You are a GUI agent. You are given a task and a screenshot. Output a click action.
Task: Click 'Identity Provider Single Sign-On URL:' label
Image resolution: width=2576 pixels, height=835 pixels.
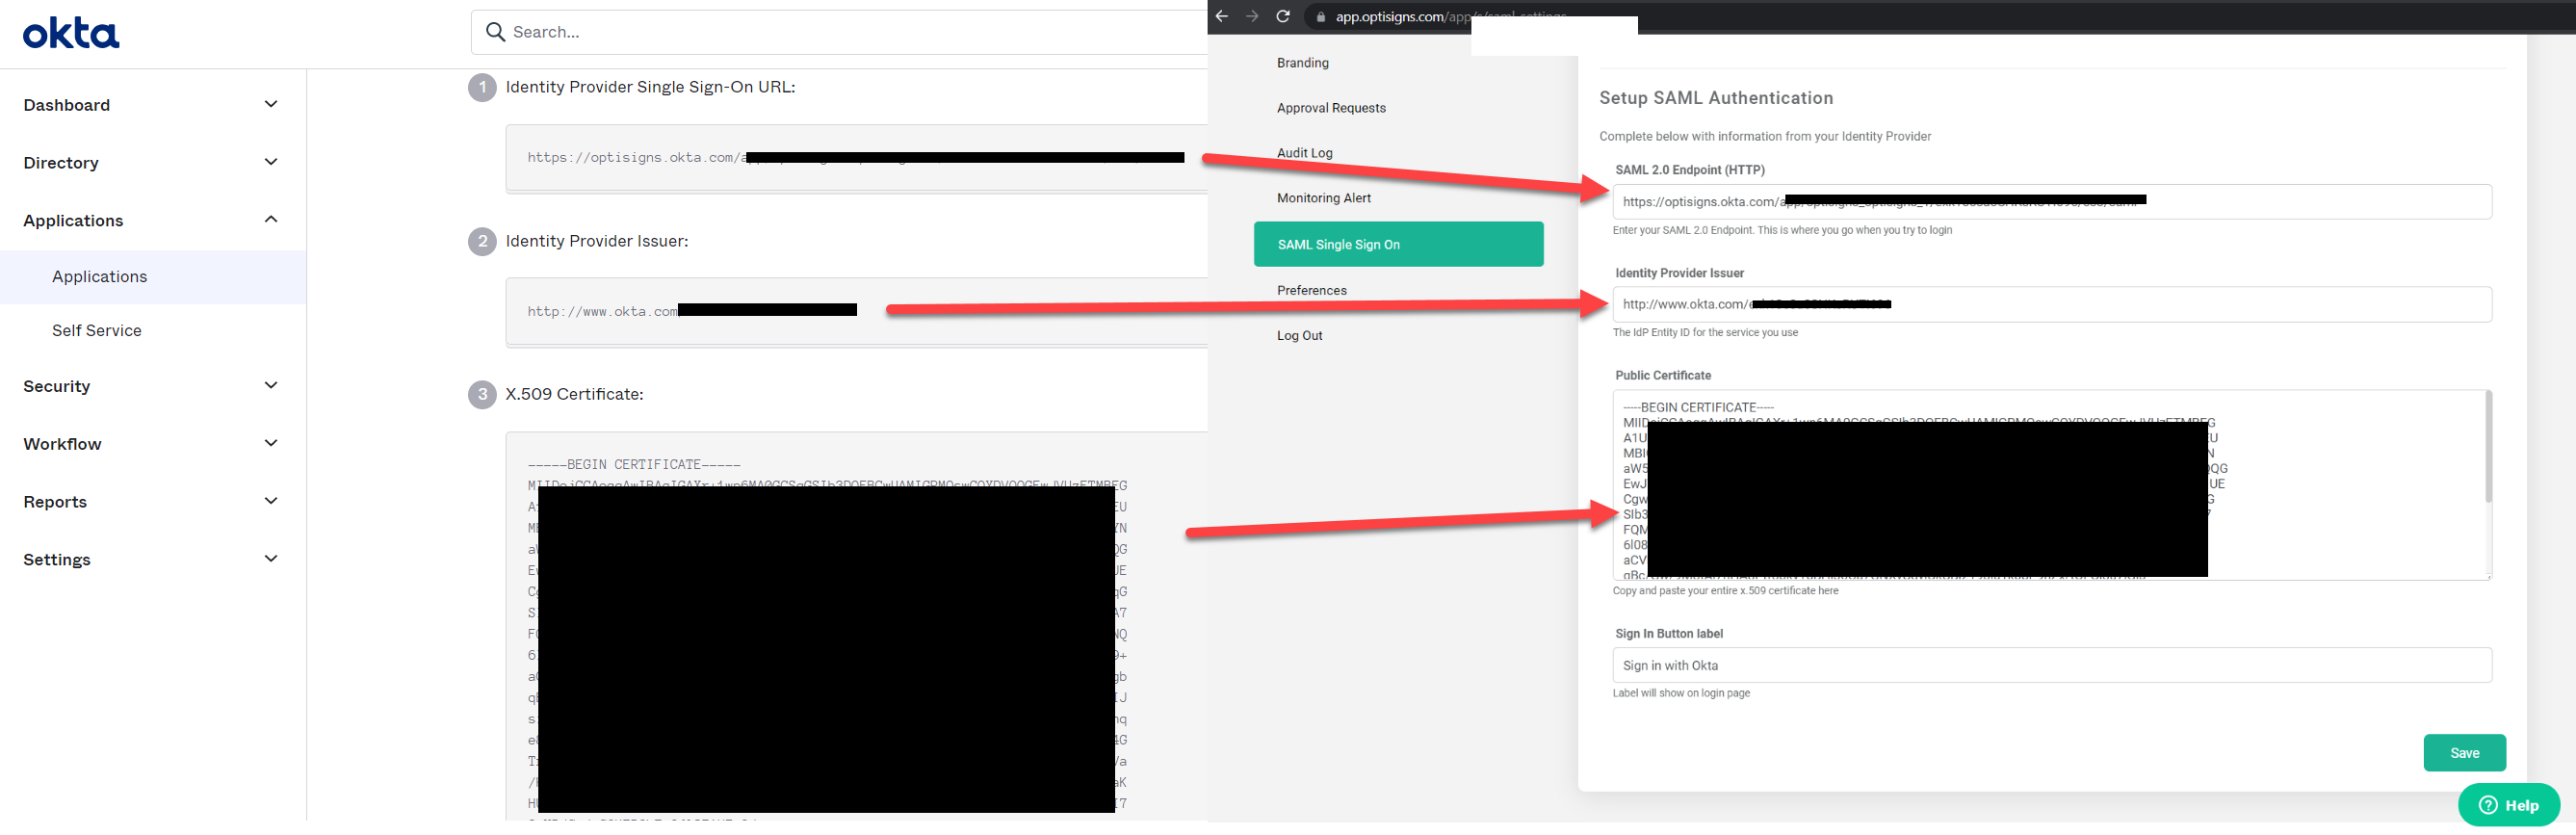click(x=650, y=88)
